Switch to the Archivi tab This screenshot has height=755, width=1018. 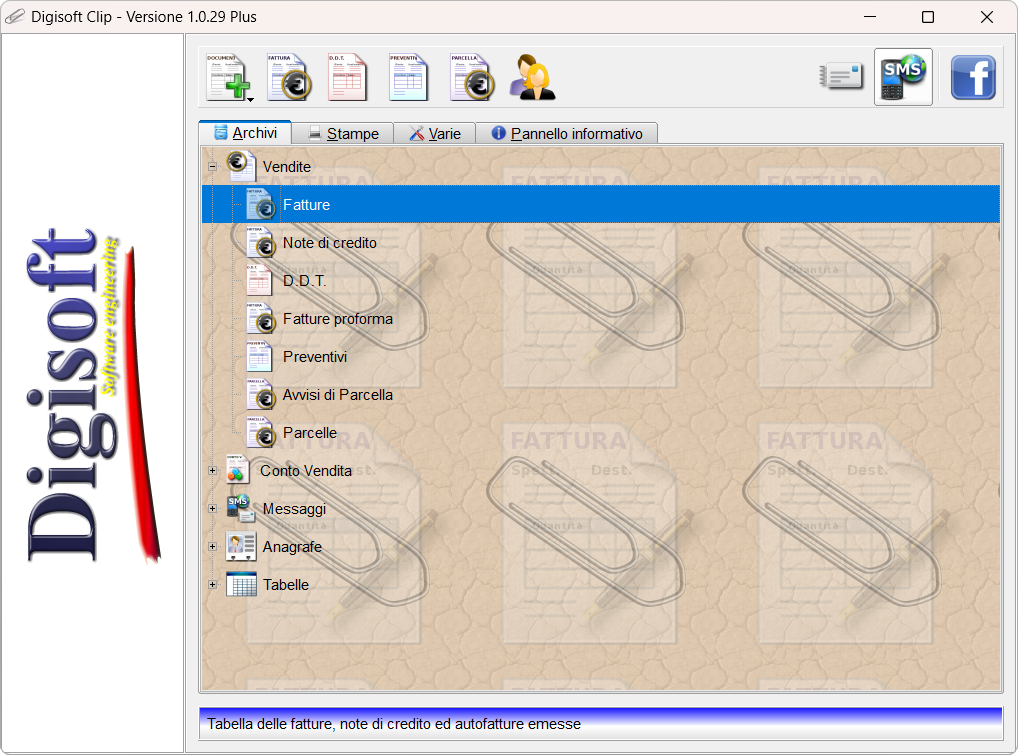click(x=245, y=133)
